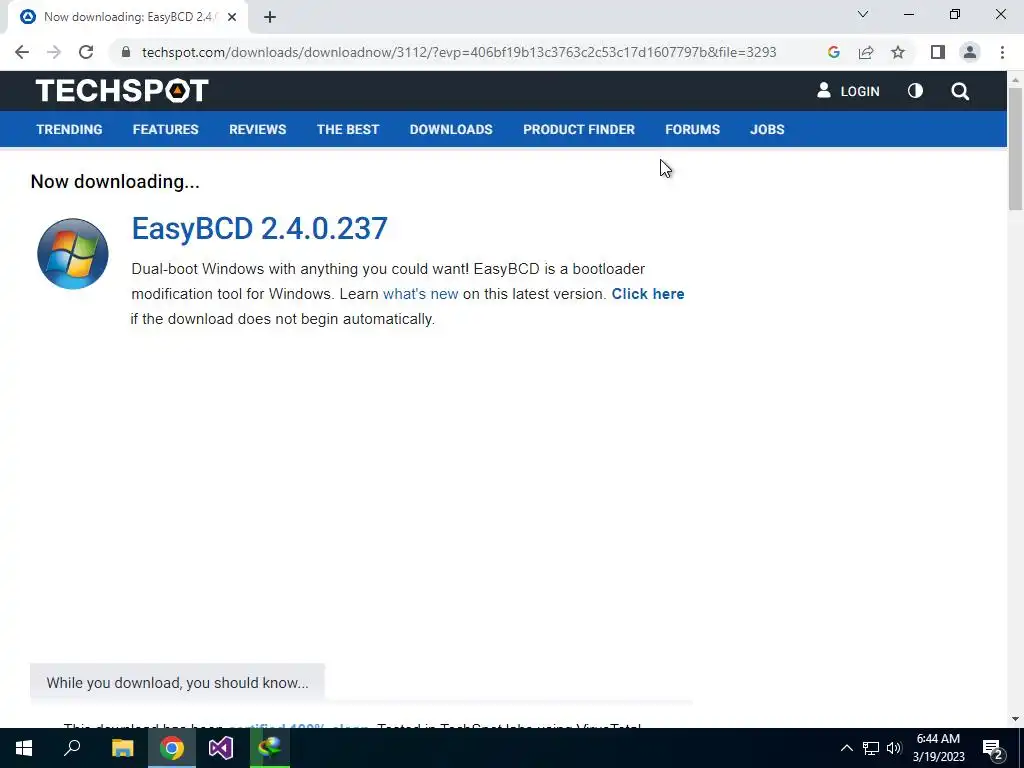
Task: Bookmark this page with star icon
Action: 898,52
